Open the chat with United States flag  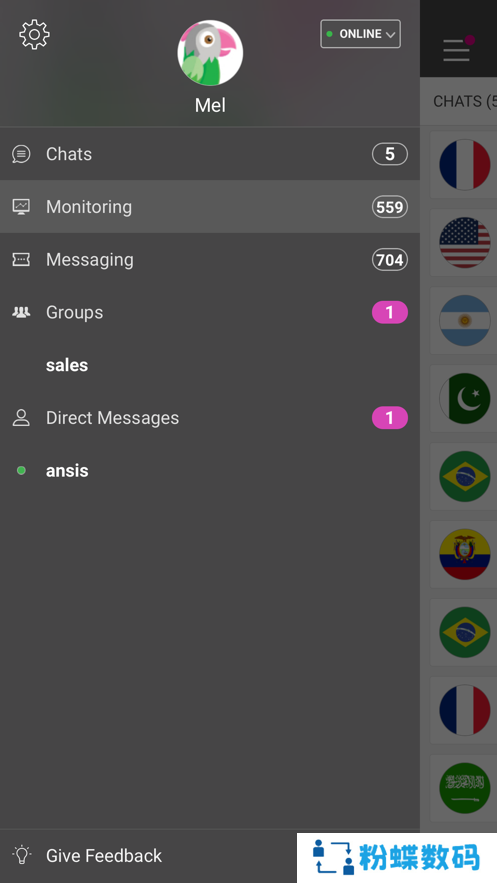pos(464,243)
